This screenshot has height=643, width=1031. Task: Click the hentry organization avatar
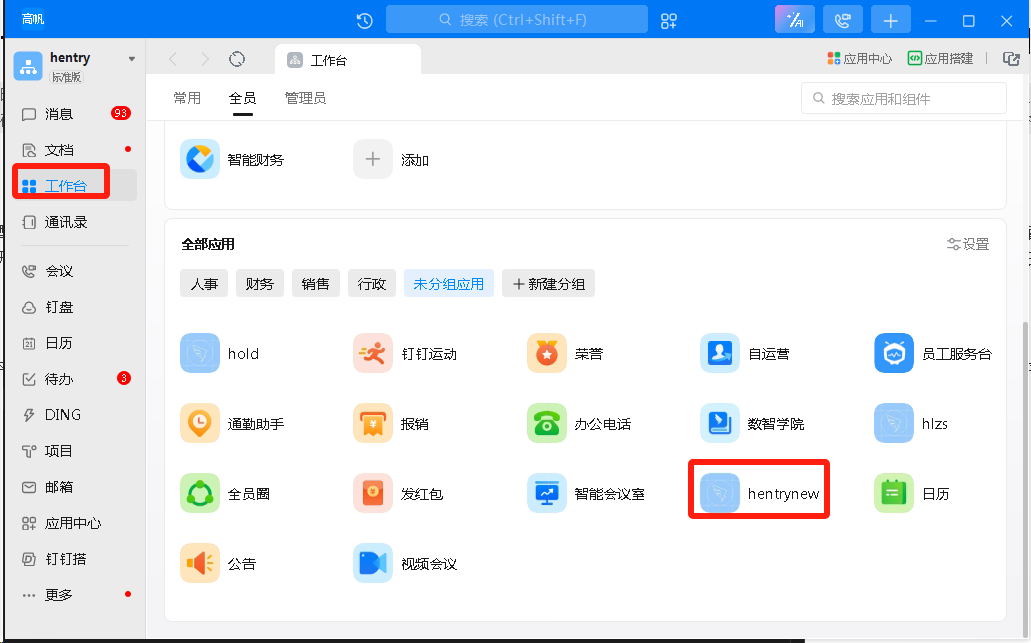click(x=28, y=66)
